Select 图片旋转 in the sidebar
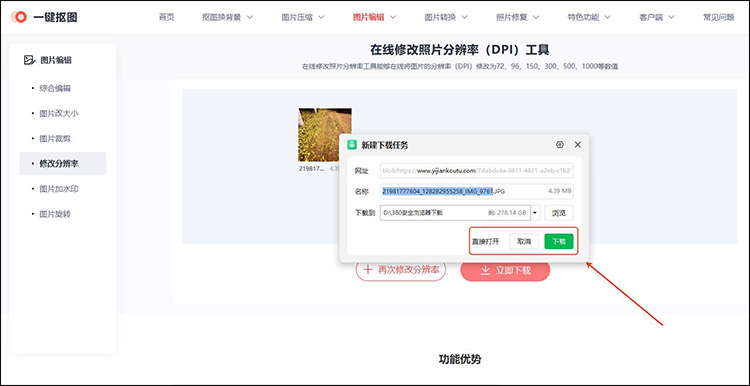 pyautogui.click(x=55, y=214)
